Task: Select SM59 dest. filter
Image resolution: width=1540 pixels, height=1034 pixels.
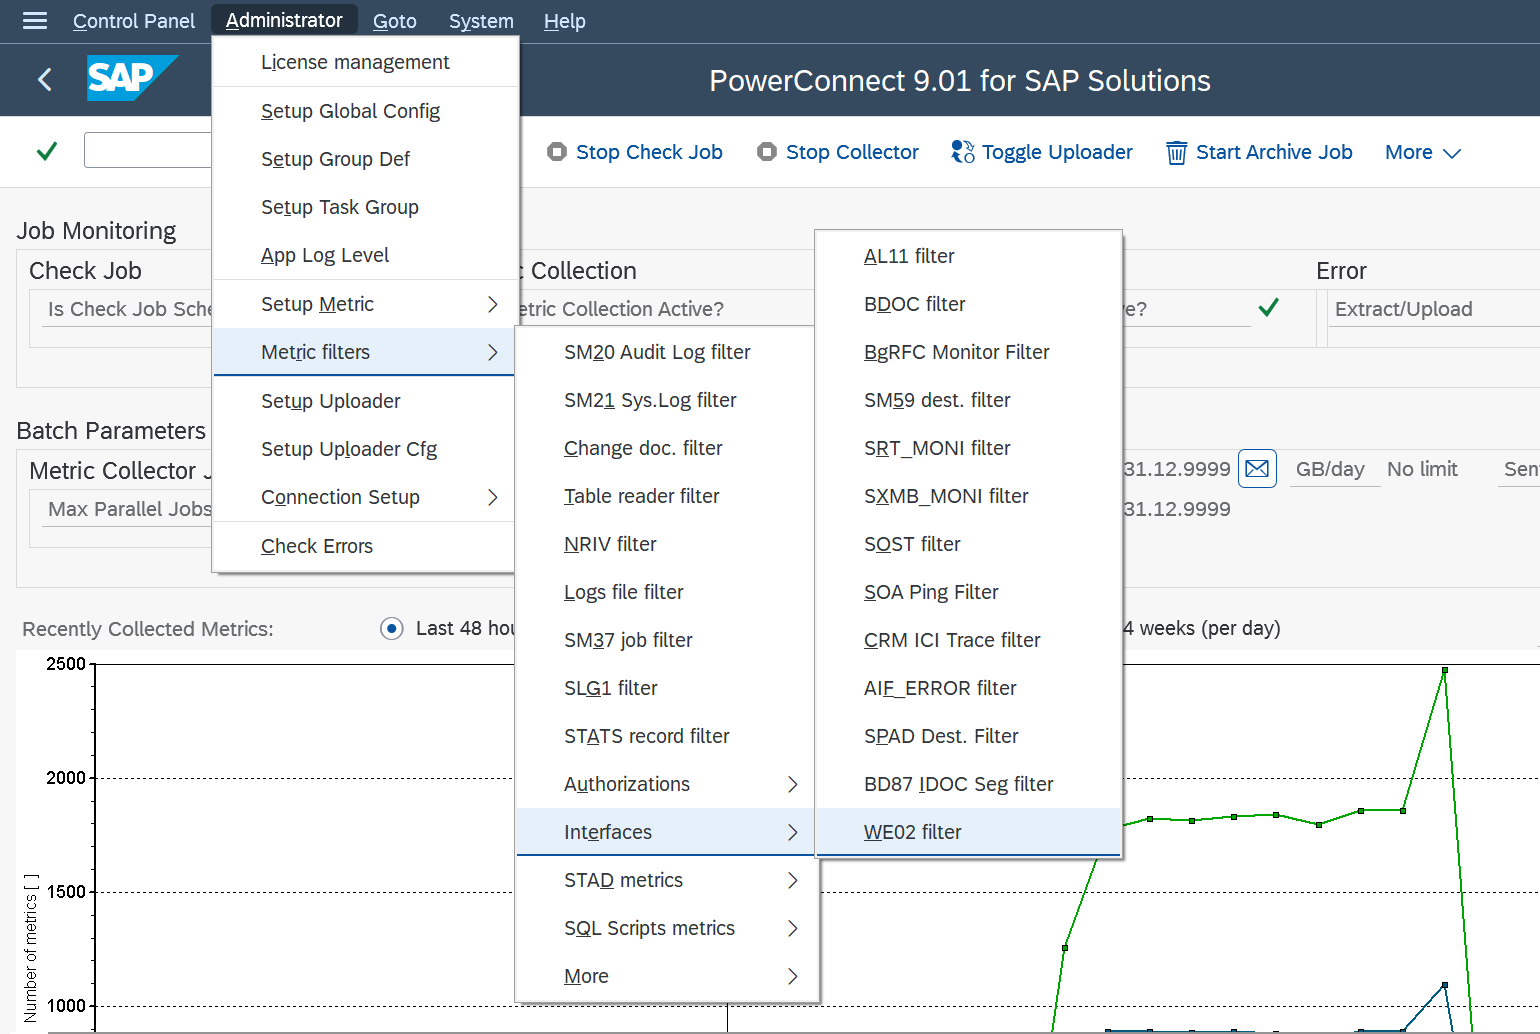Action: coord(968,400)
